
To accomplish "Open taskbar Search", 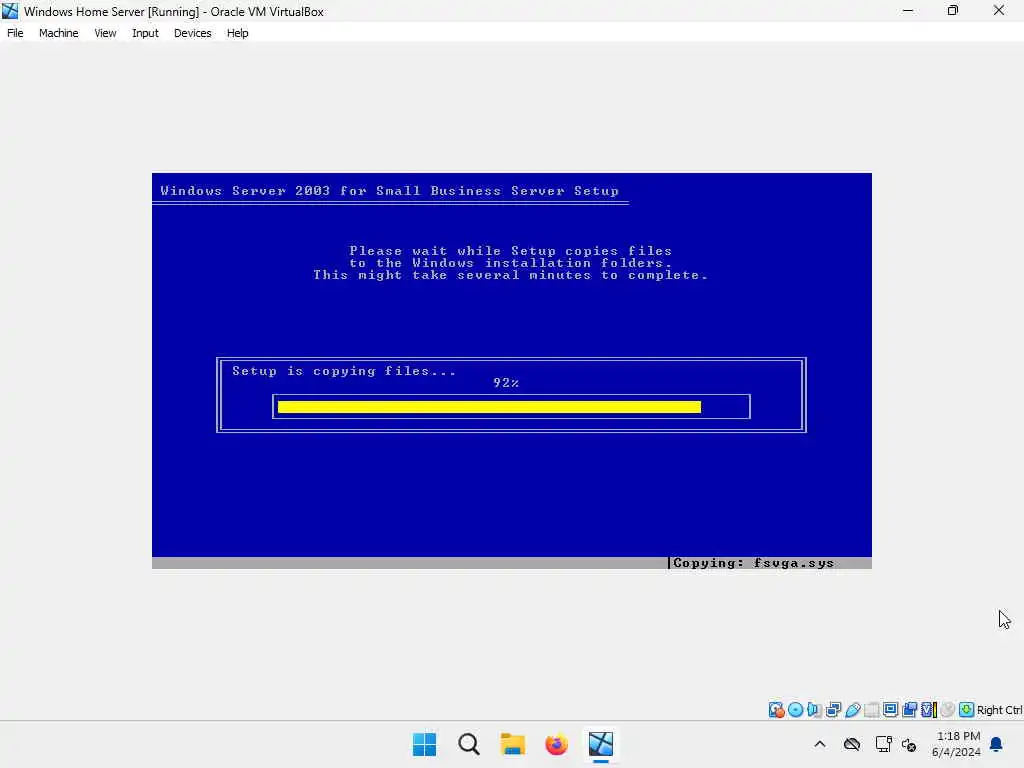I will click(469, 744).
